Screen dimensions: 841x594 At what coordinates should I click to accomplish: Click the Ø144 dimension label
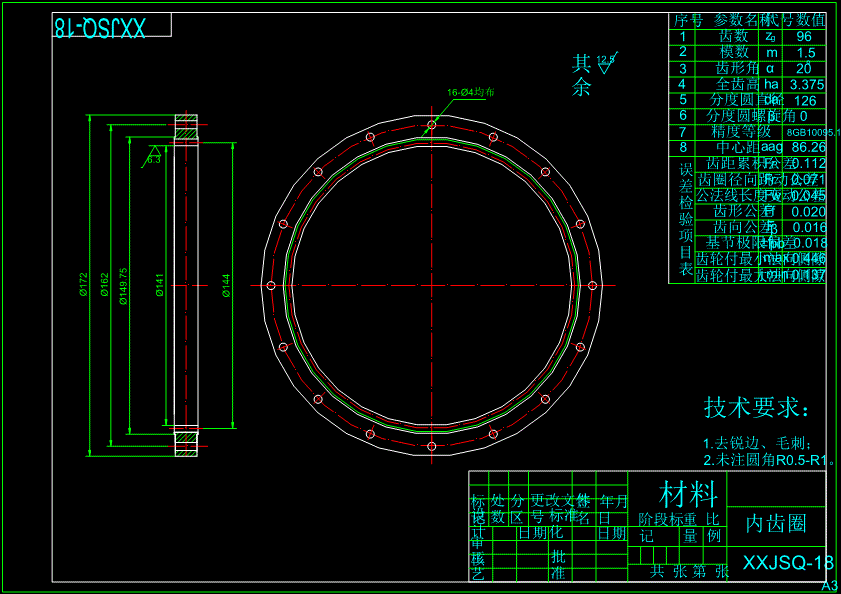(x=226, y=287)
